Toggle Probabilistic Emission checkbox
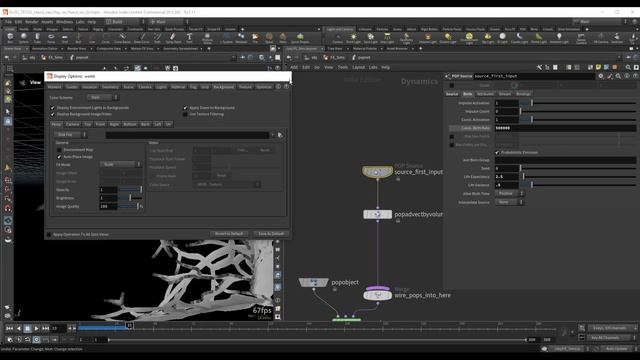The image size is (640, 360). point(497,152)
